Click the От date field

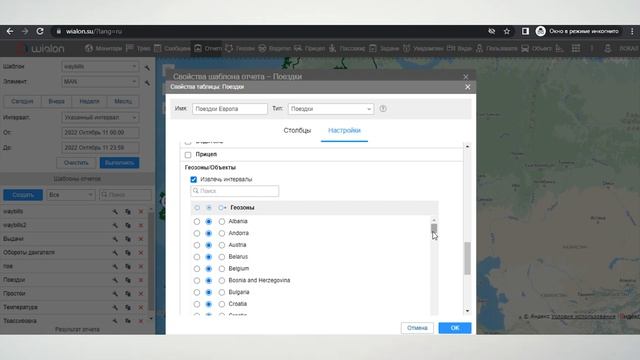pos(100,133)
